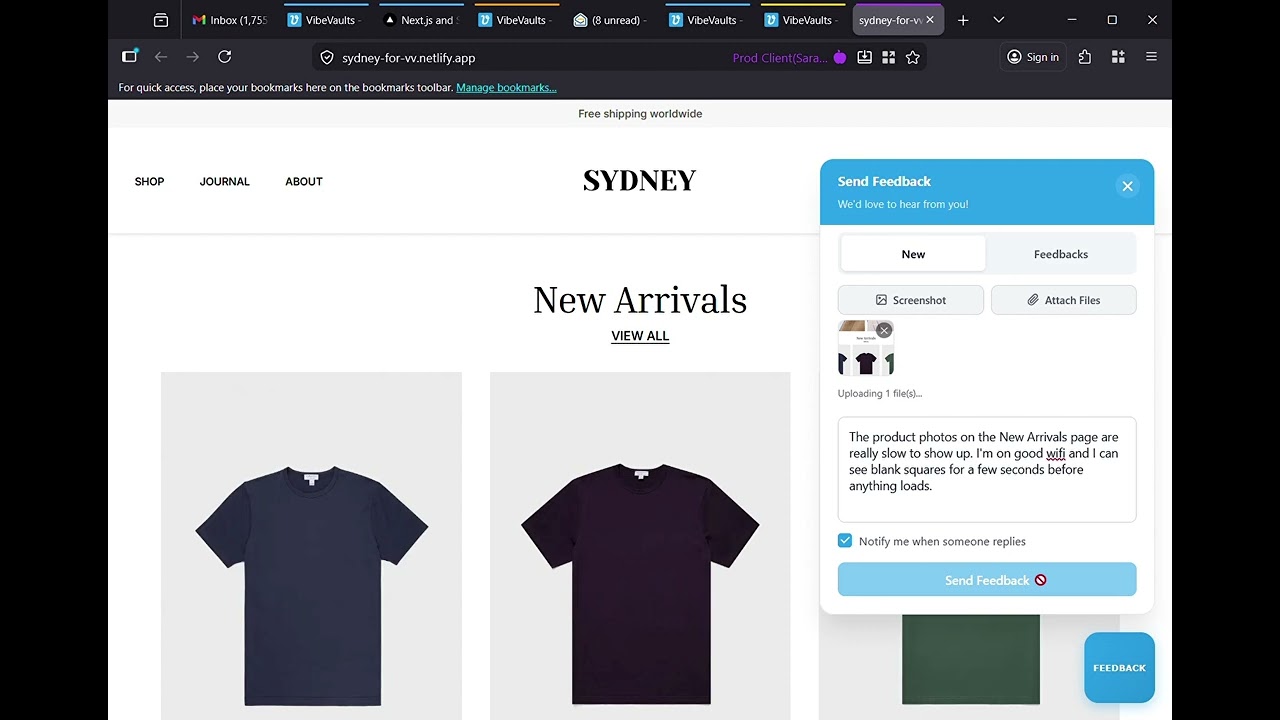Open the dark purple t-shirt product
The image size is (1280, 720).
point(640,546)
